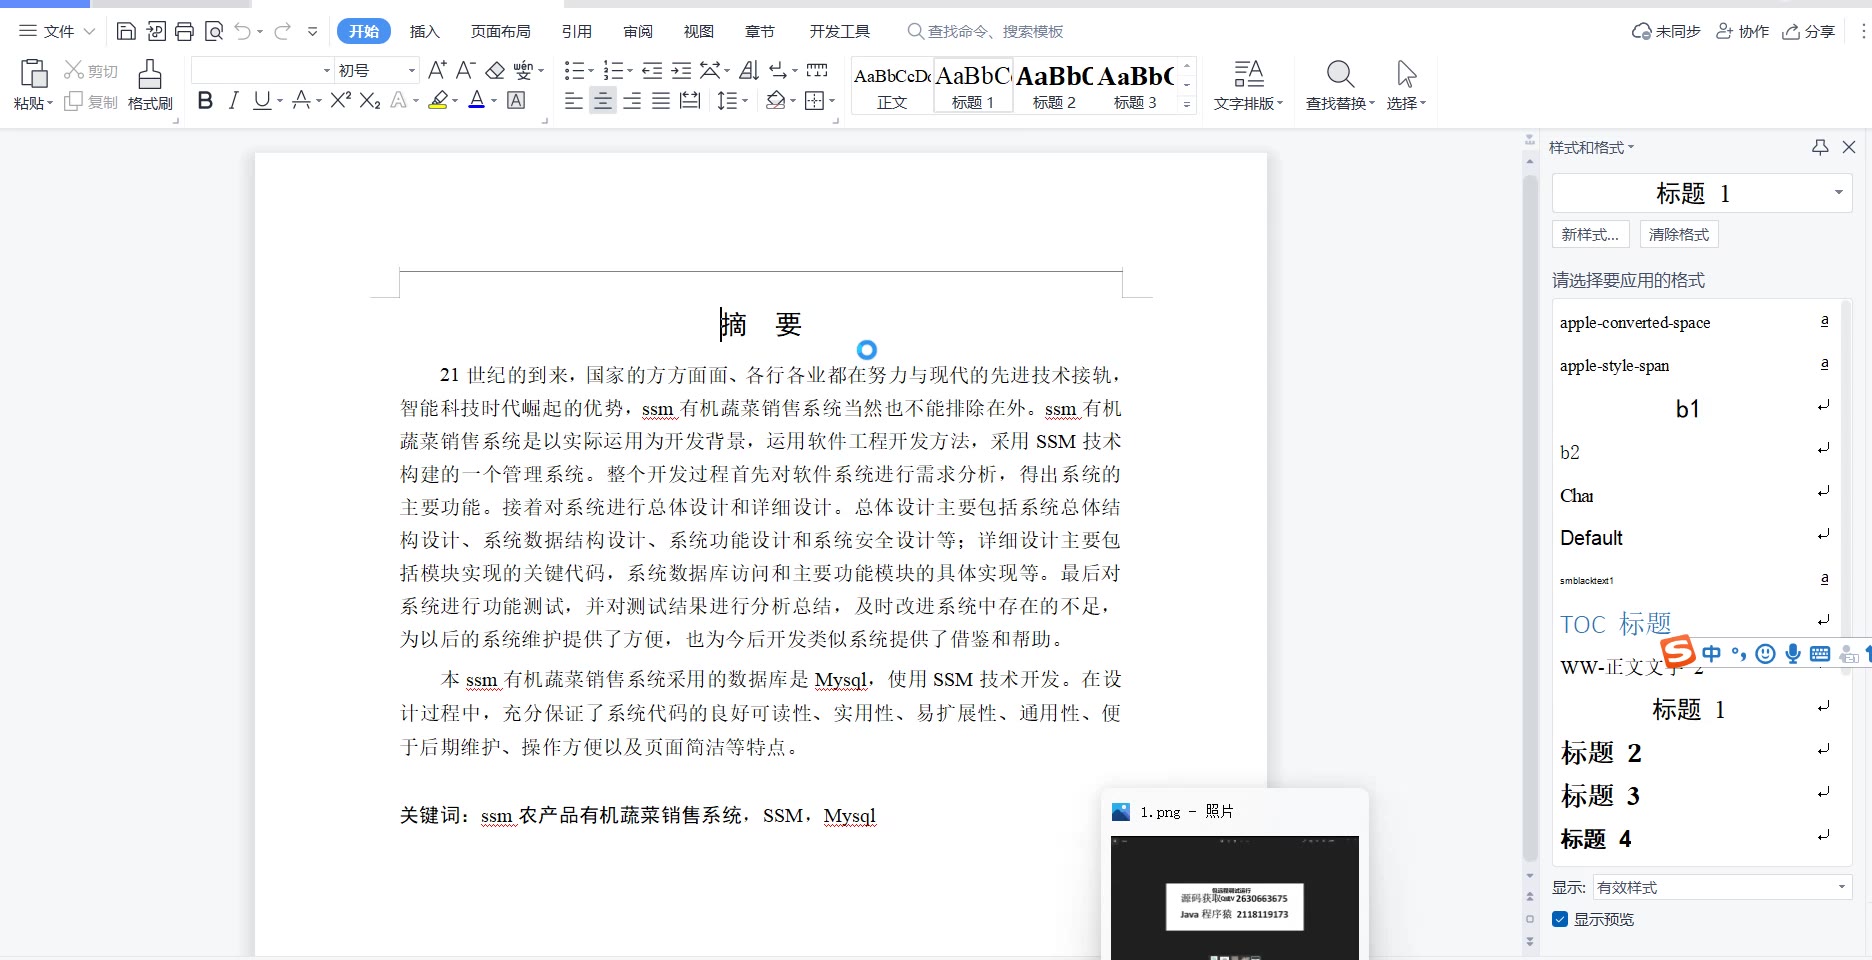Click the character border icon
Image resolution: width=1872 pixels, height=960 pixels.
pyautogui.click(x=516, y=100)
